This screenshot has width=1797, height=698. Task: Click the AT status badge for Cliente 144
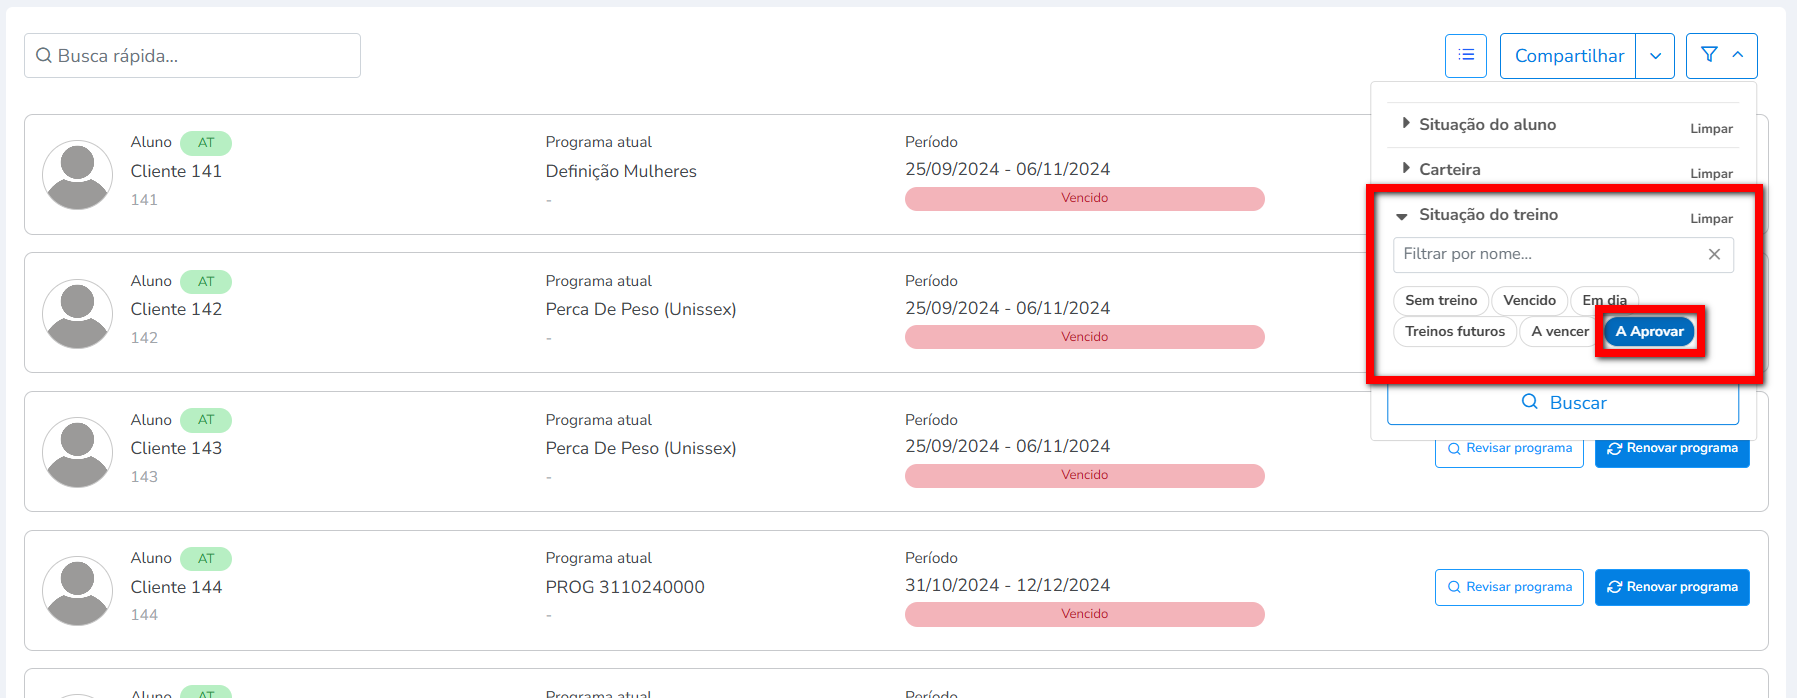(206, 559)
